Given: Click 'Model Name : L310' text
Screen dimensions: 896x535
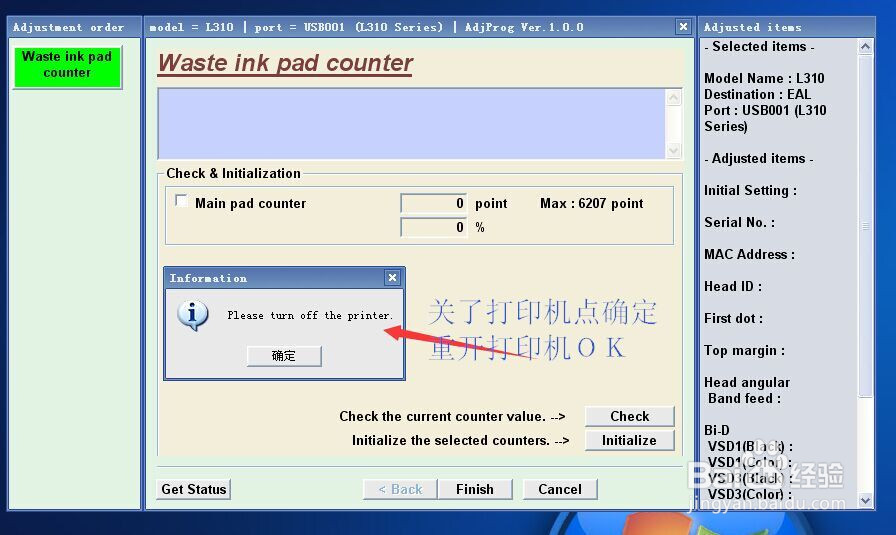Looking at the screenshot, I should click(x=764, y=78).
